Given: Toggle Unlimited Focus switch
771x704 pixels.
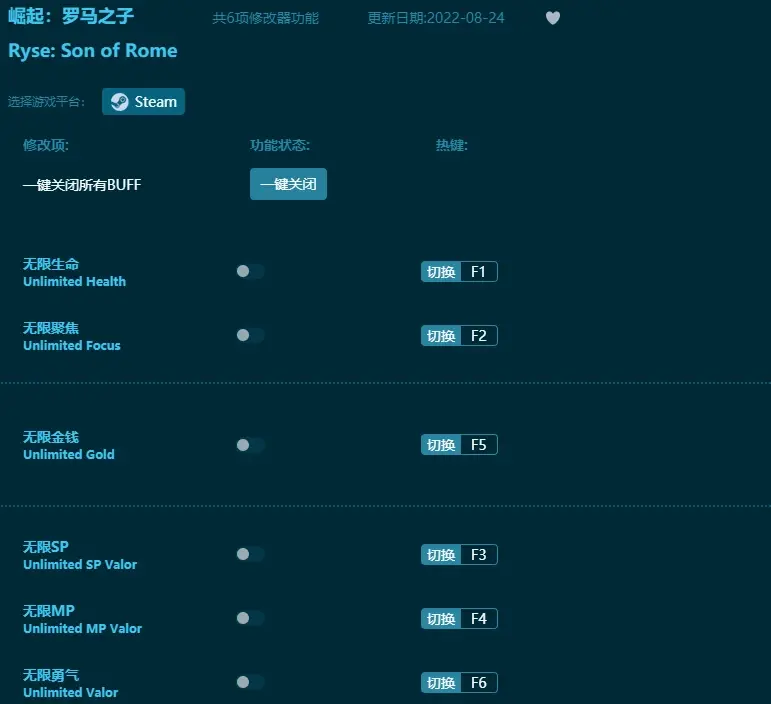Looking at the screenshot, I should click(250, 335).
